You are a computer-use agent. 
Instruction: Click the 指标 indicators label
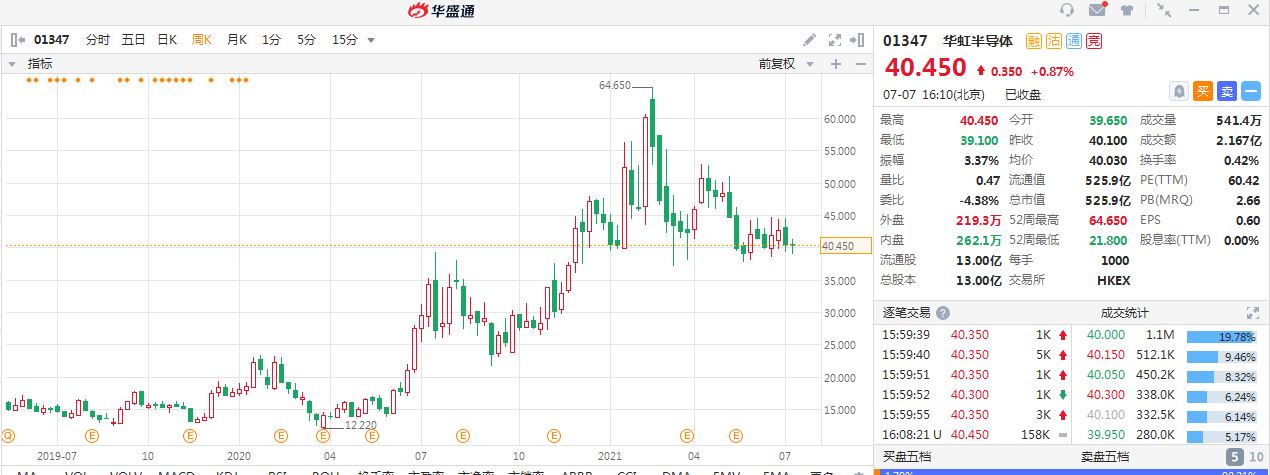(40, 63)
